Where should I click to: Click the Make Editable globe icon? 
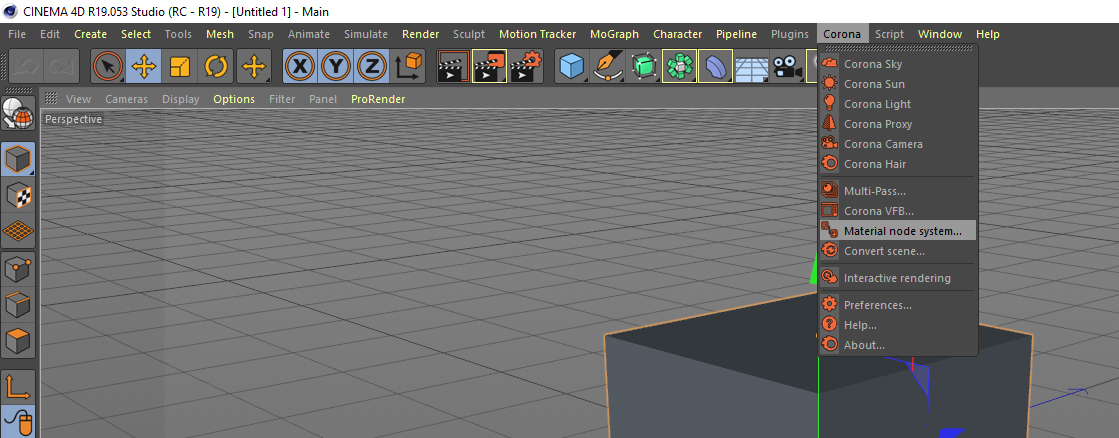point(18,114)
